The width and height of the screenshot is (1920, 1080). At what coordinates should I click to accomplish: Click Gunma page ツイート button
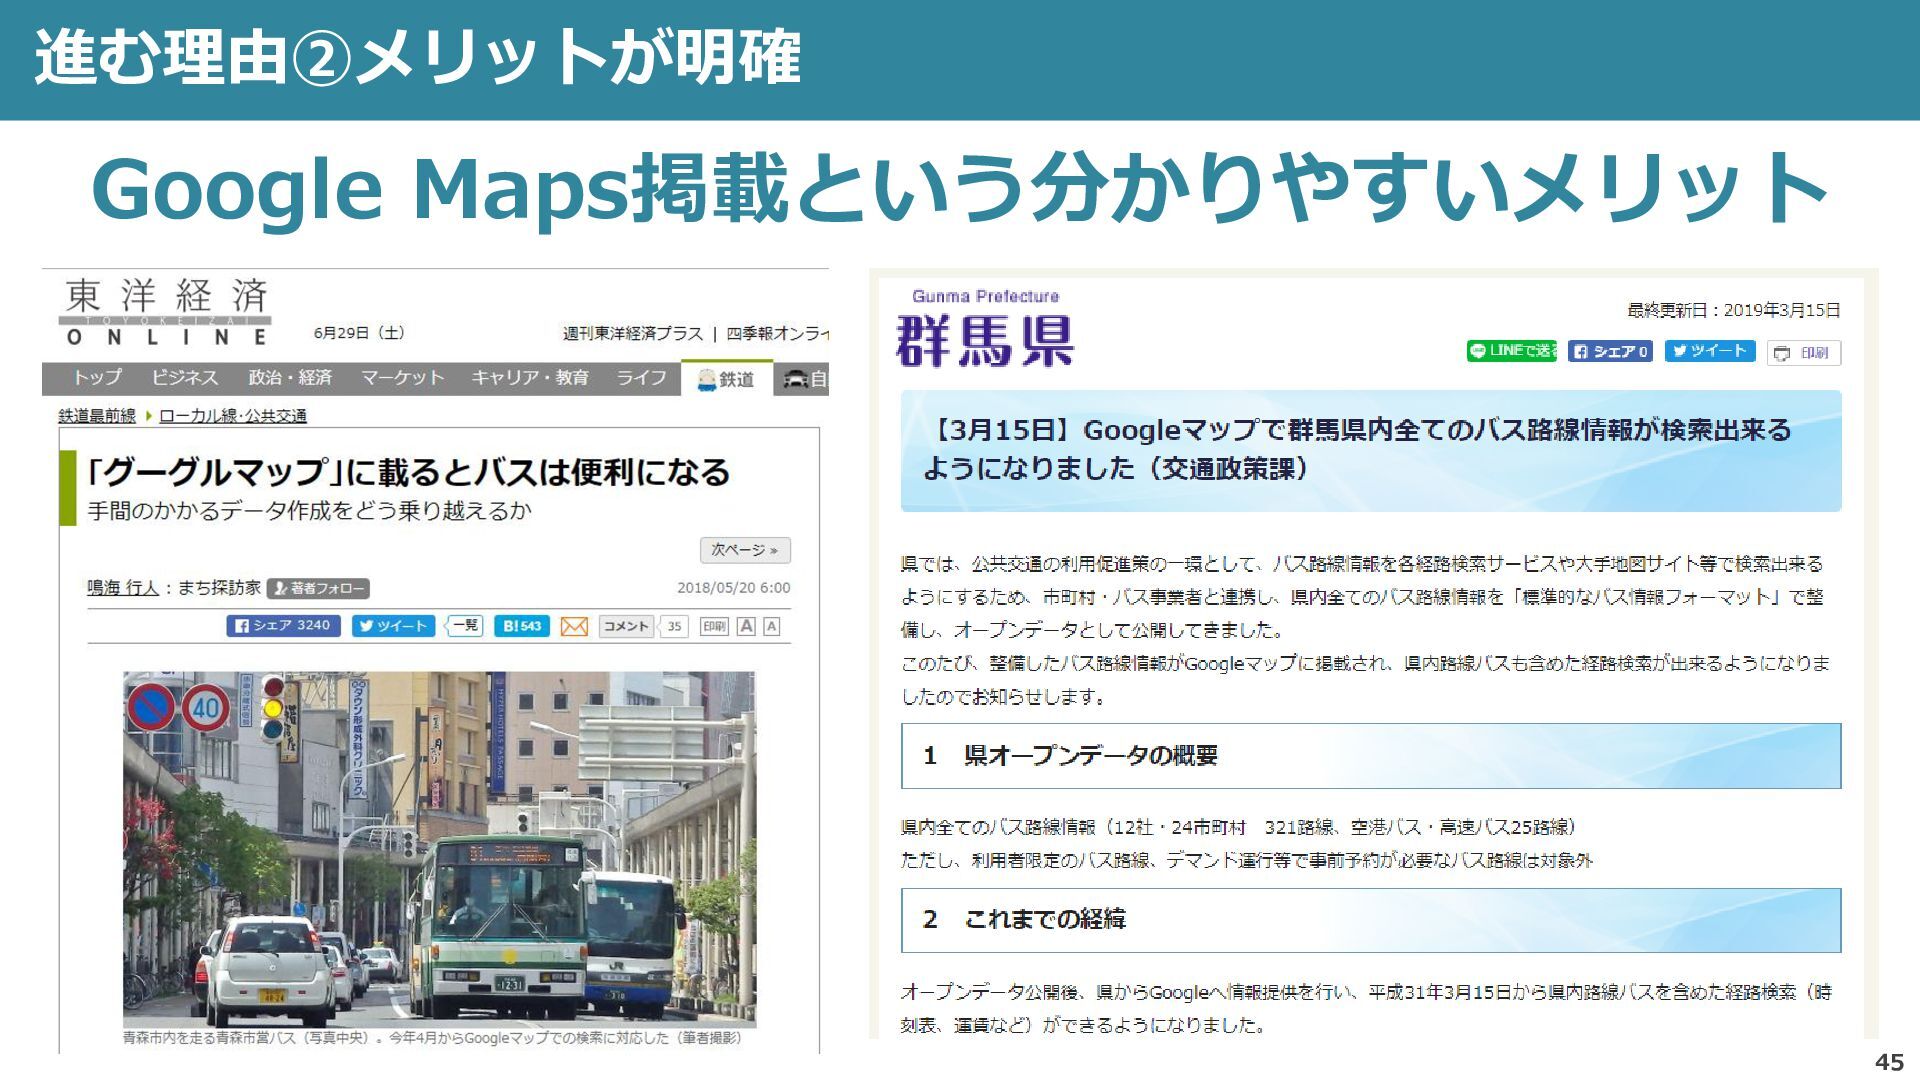coord(1710,351)
